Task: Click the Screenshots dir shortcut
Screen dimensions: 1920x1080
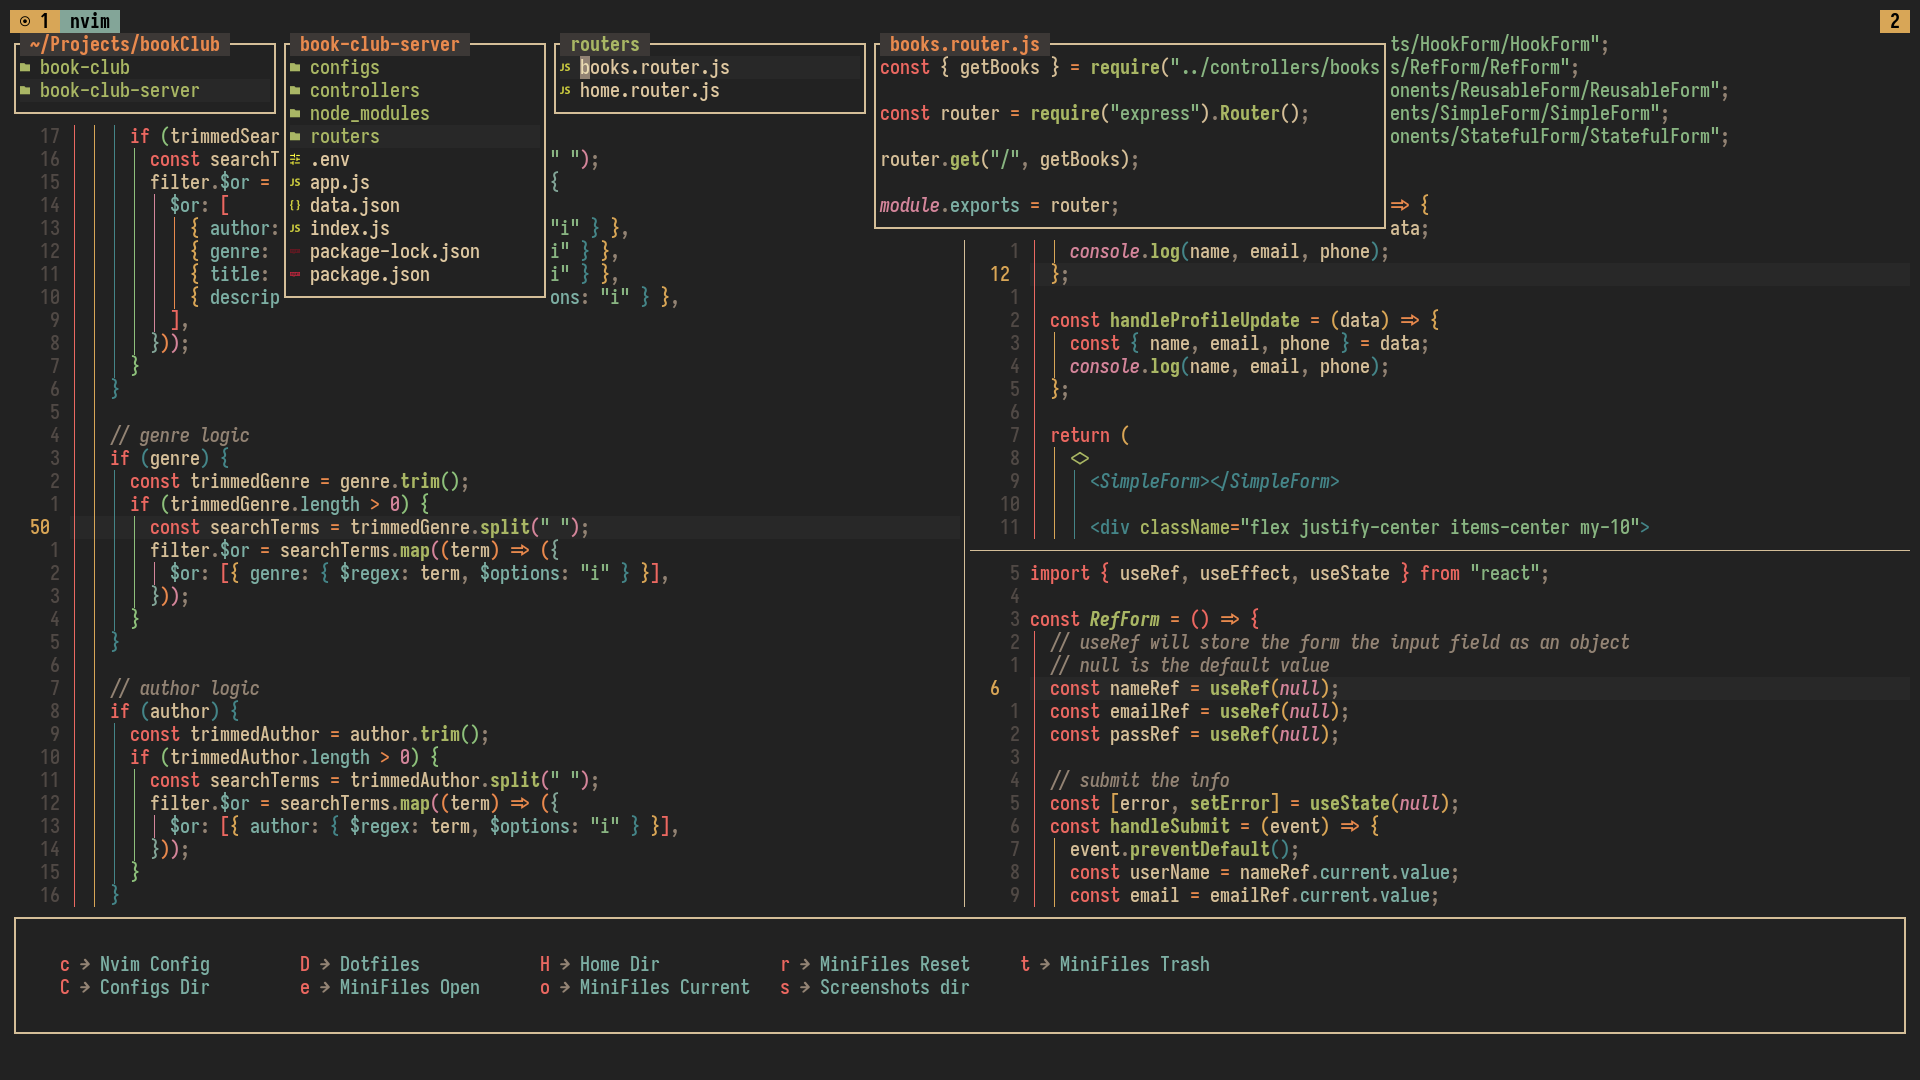Action: coord(894,988)
